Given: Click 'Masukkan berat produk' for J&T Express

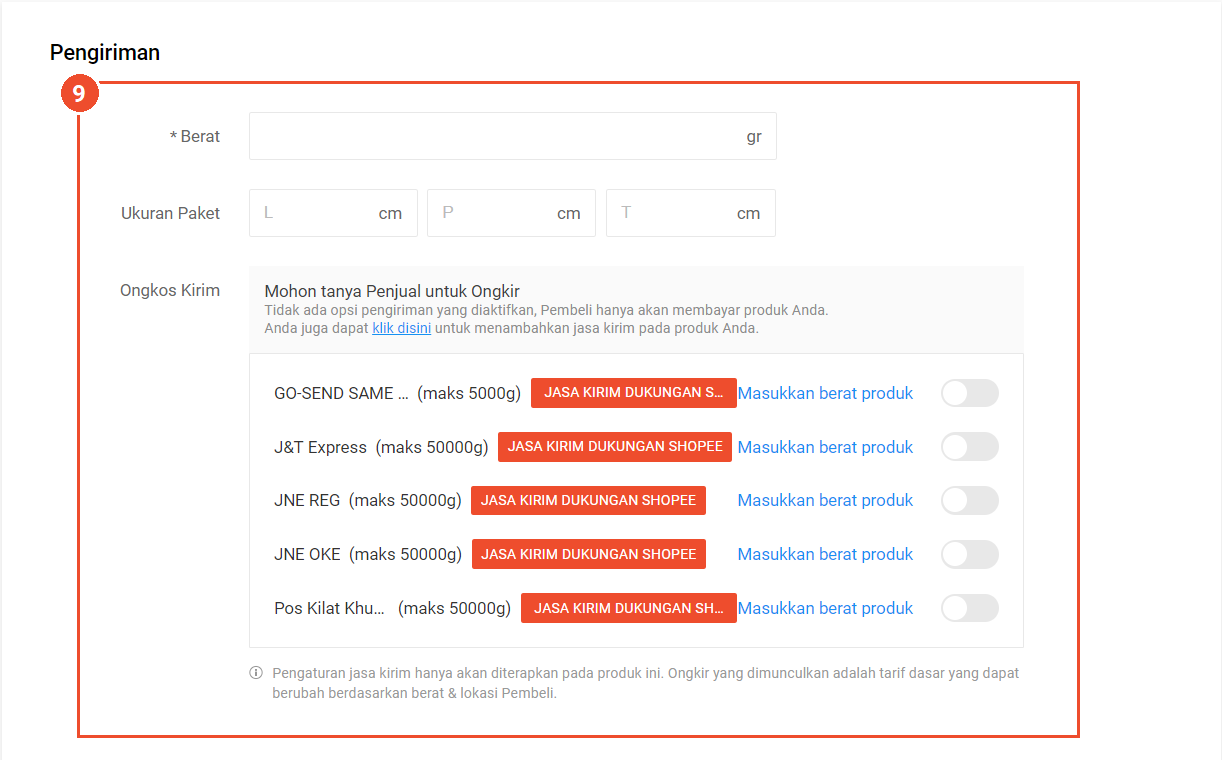Looking at the screenshot, I should coord(825,447).
